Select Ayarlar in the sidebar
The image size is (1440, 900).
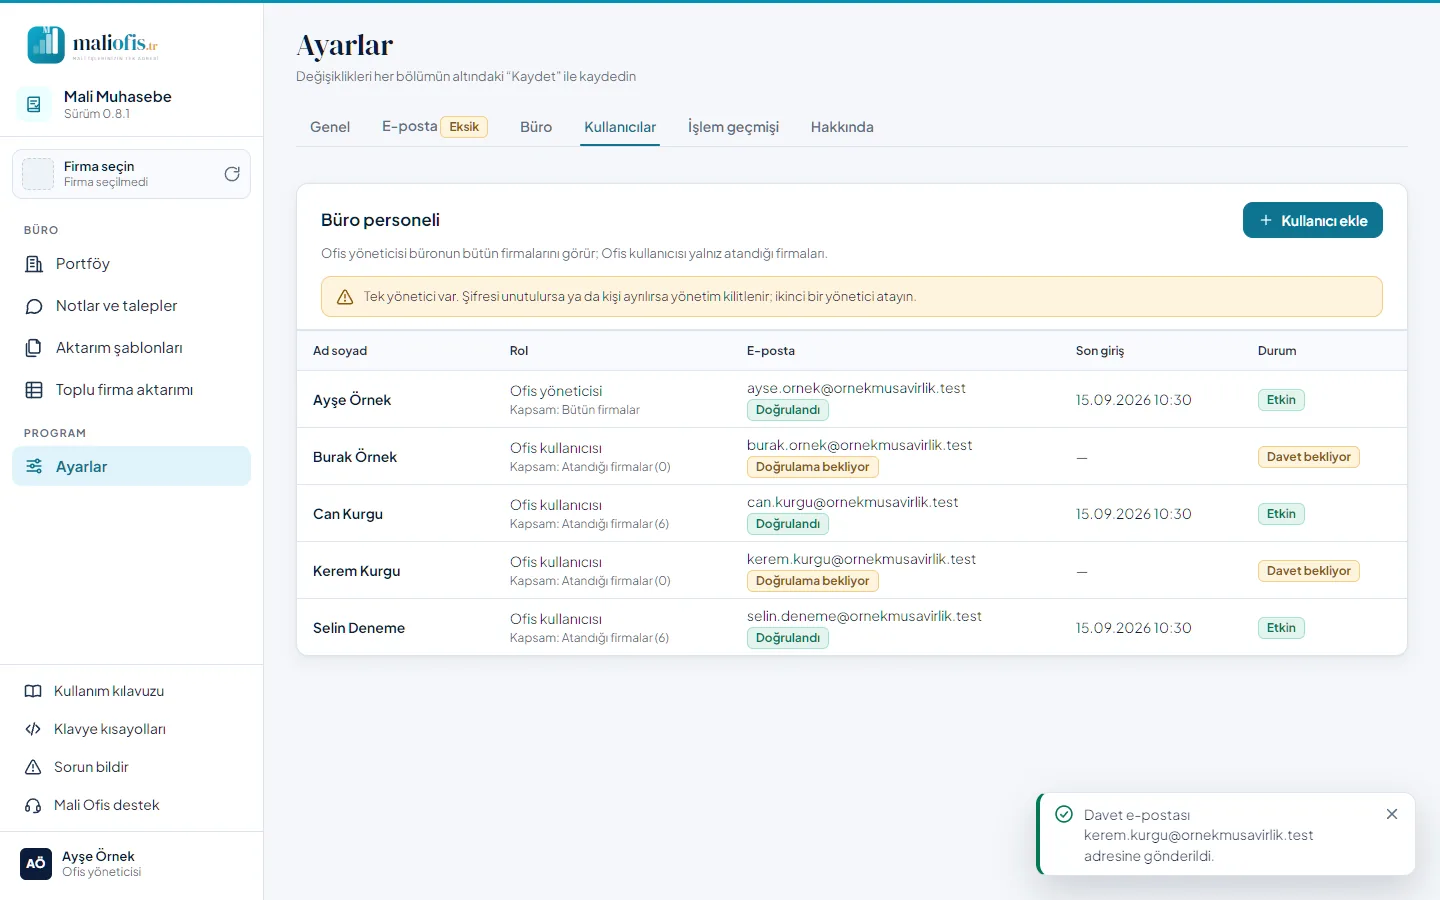pyautogui.click(x=131, y=466)
